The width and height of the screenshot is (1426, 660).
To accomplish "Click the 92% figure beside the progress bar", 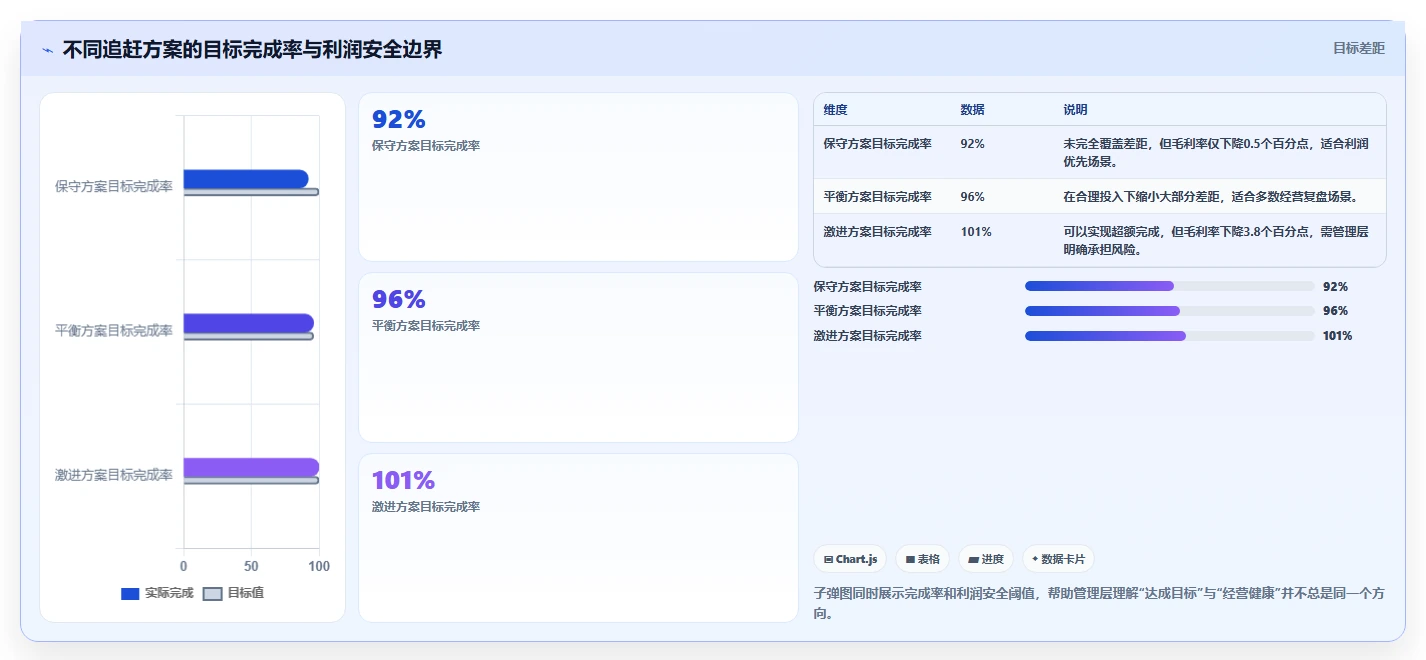I will [x=1335, y=287].
